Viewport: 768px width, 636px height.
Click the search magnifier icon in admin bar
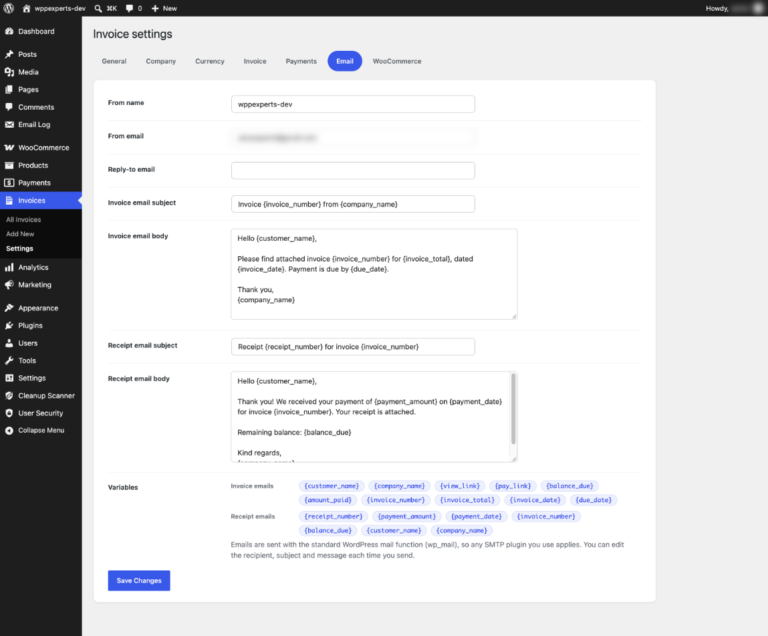98,8
